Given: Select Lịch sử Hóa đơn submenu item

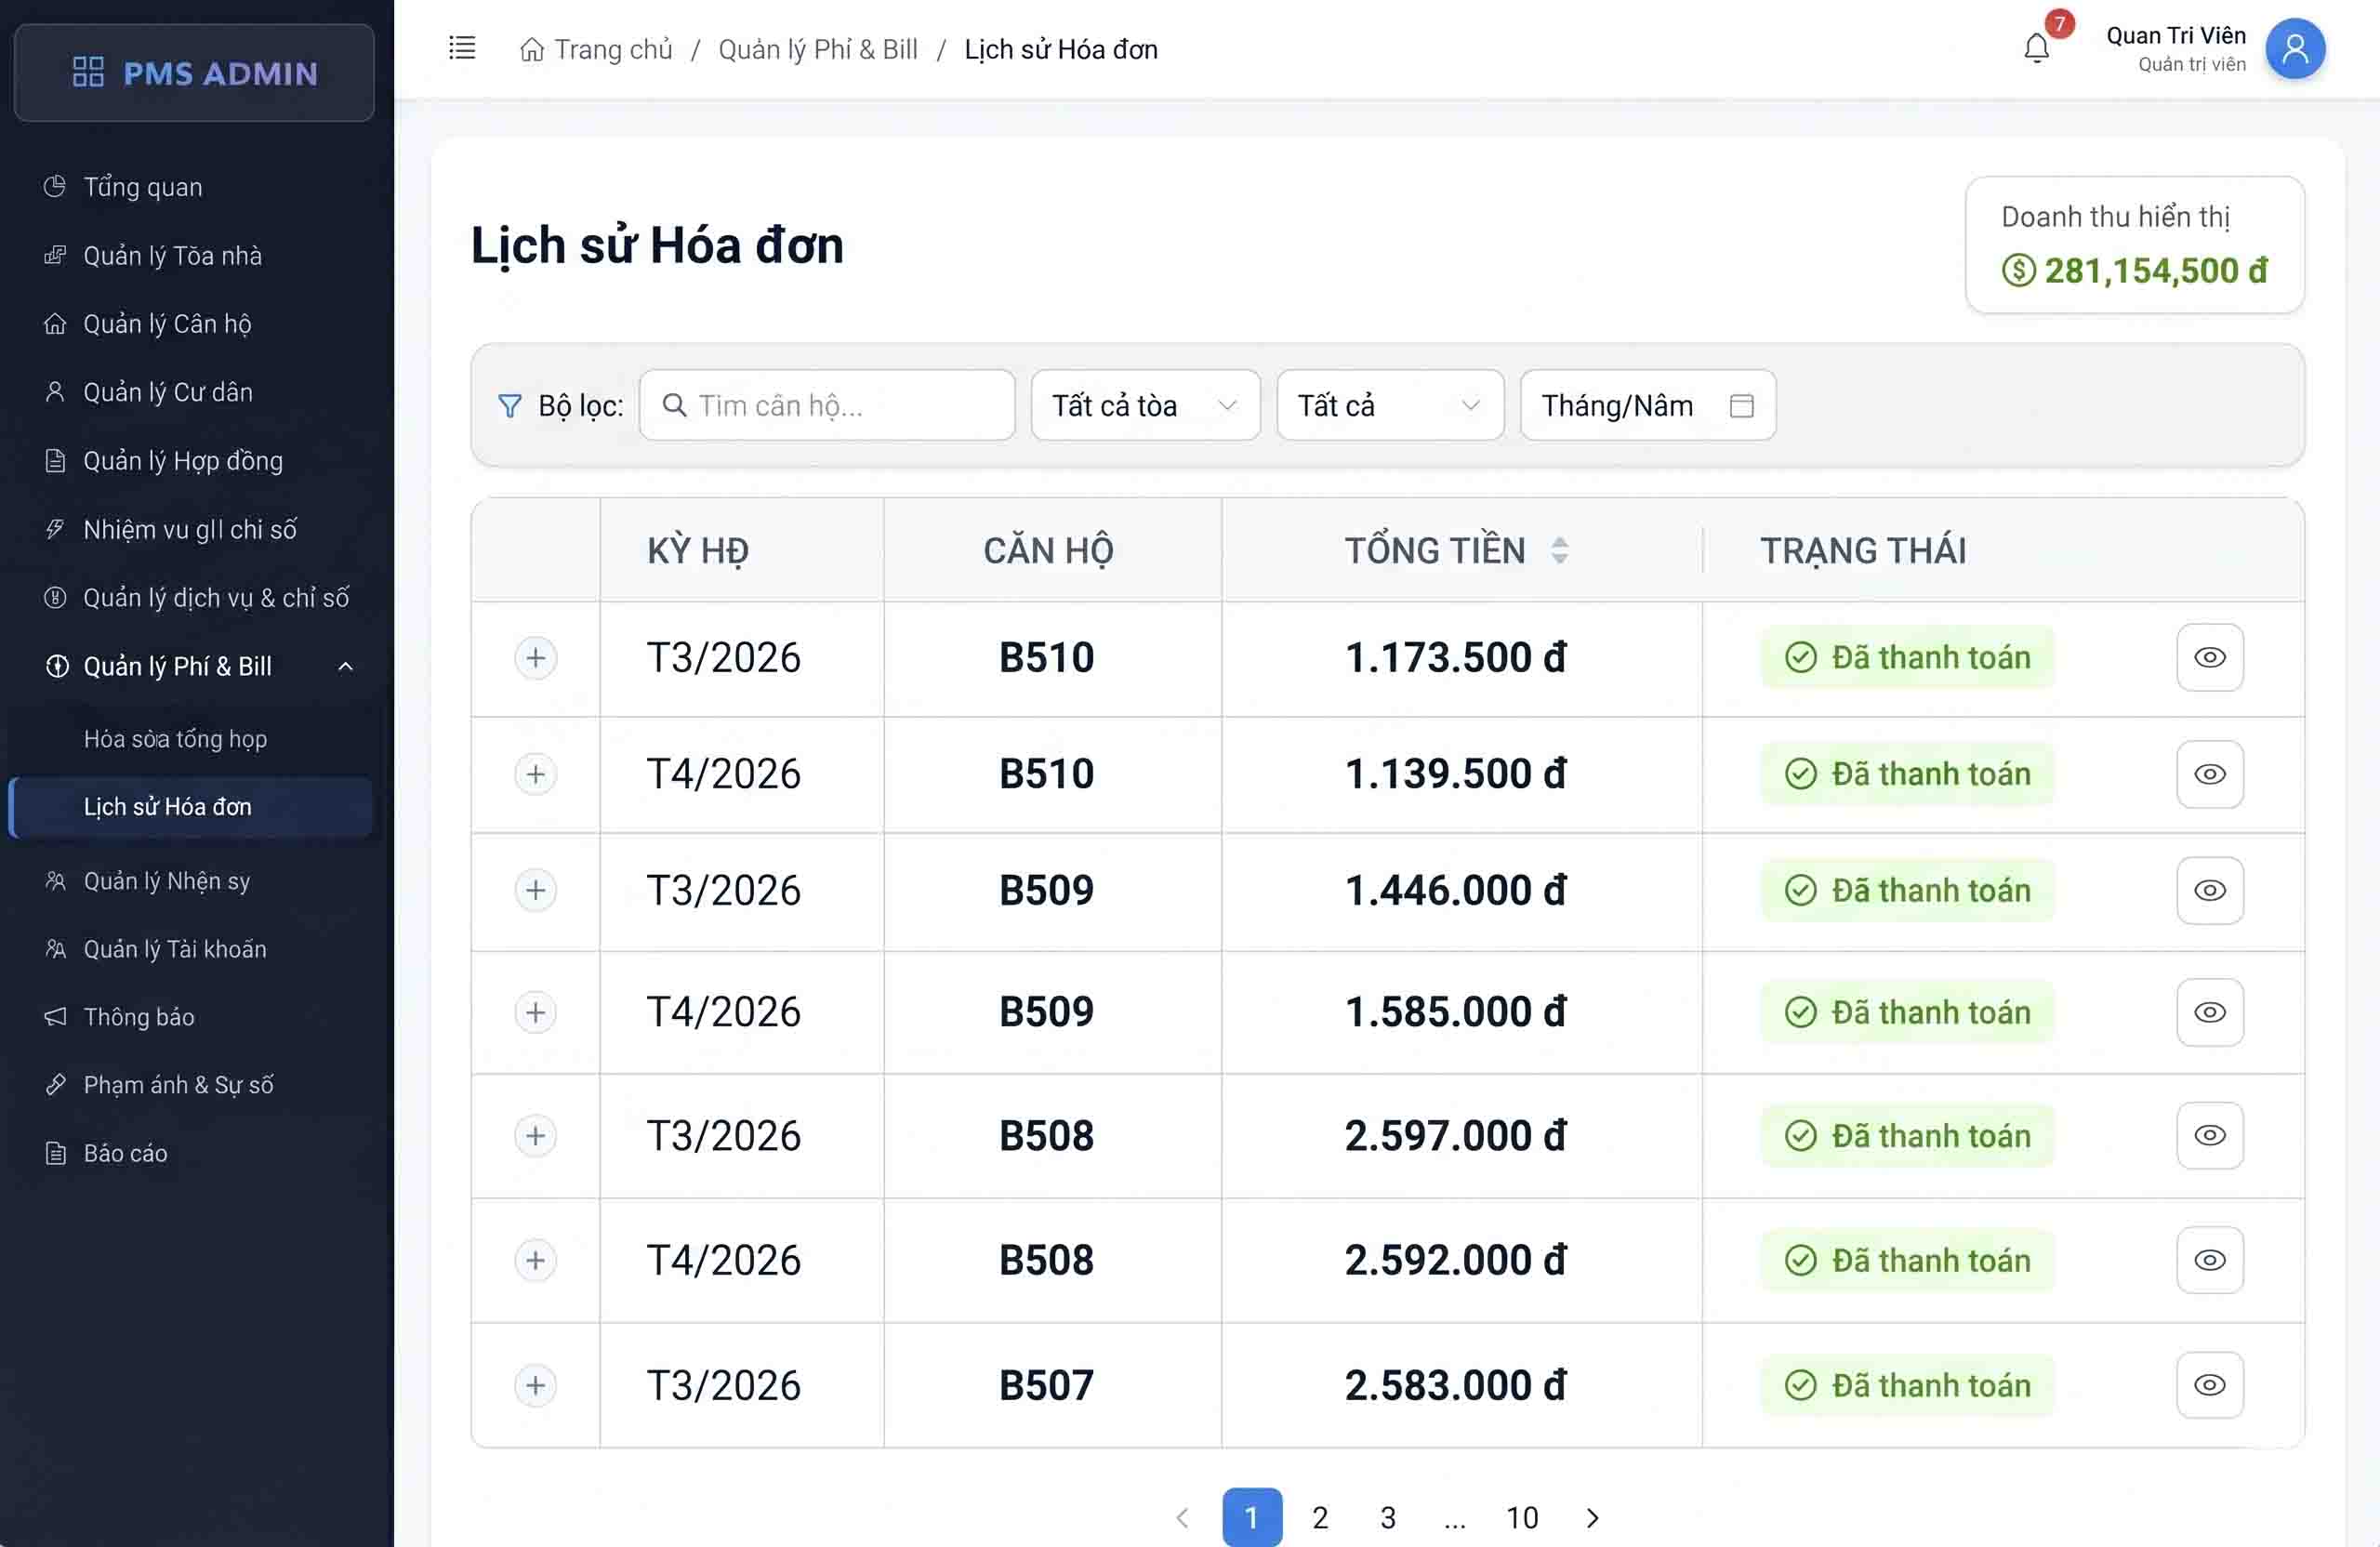Looking at the screenshot, I should tap(190, 806).
